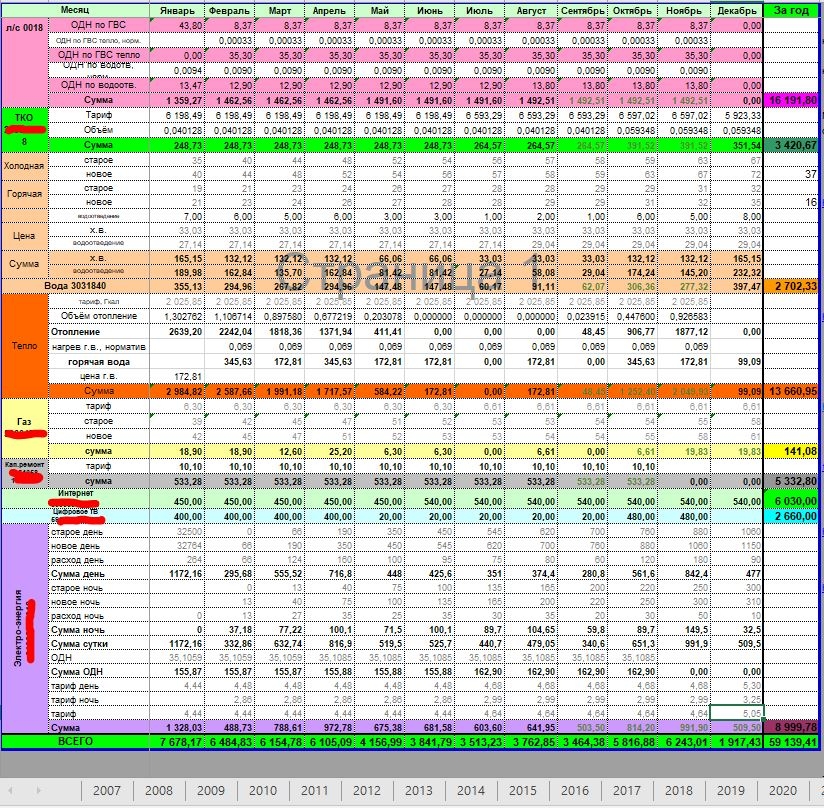Click the Тепло yearly sum 13 660,95
The image size is (824, 808).
(791, 391)
